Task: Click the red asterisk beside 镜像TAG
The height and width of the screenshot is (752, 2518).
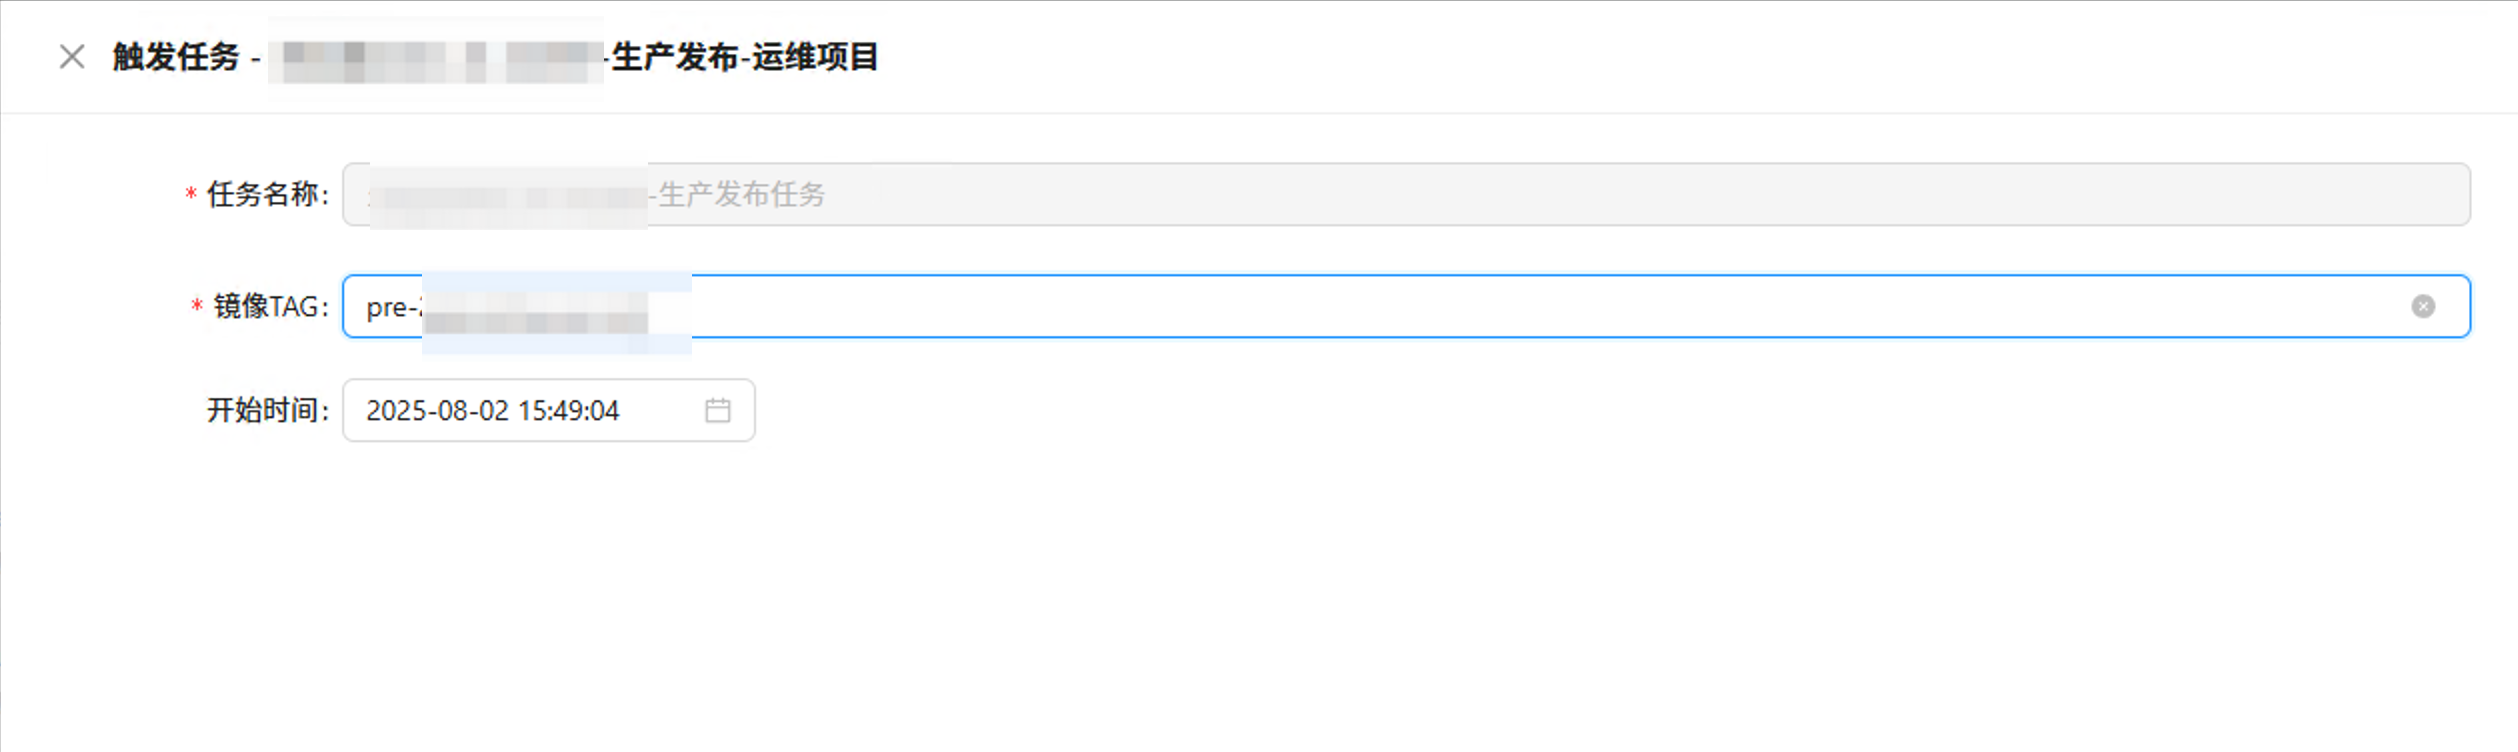Action: (x=197, y=306)
